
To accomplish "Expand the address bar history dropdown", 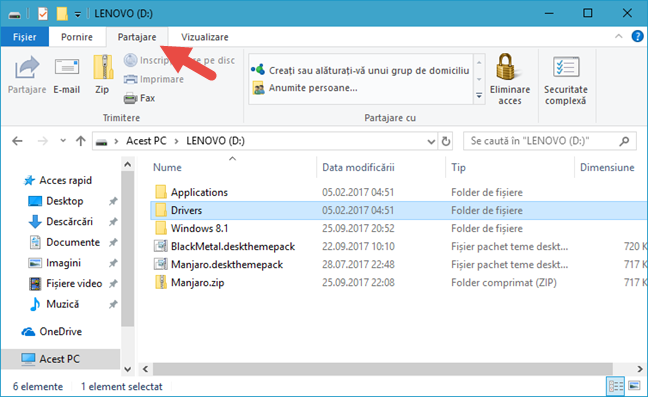I will 431,141.
